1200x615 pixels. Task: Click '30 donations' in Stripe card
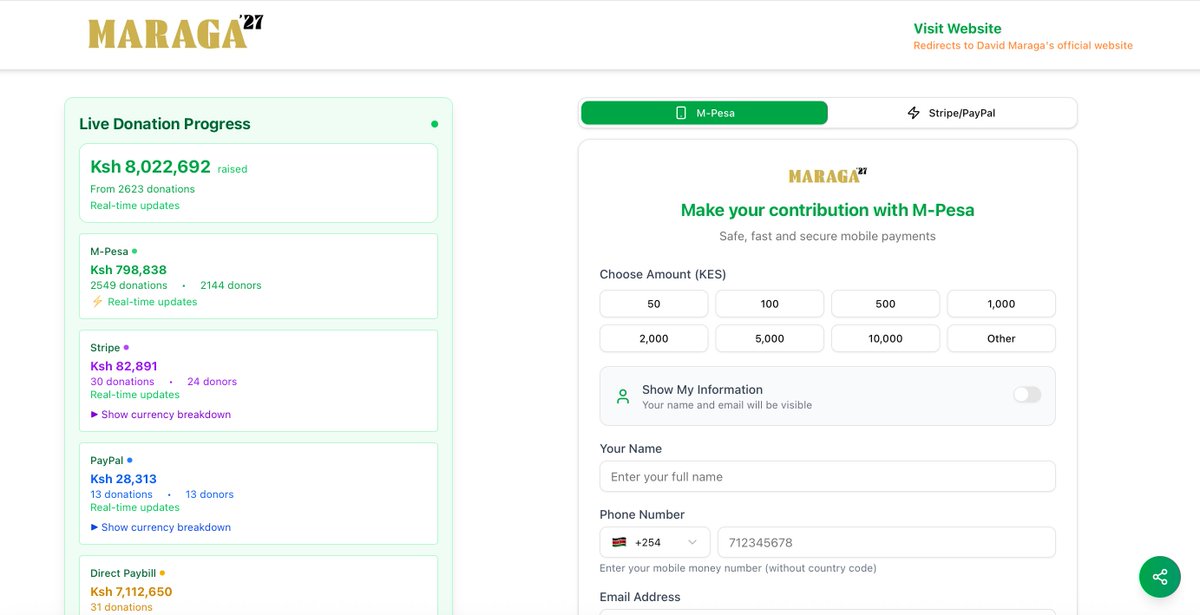pos(122,381)
